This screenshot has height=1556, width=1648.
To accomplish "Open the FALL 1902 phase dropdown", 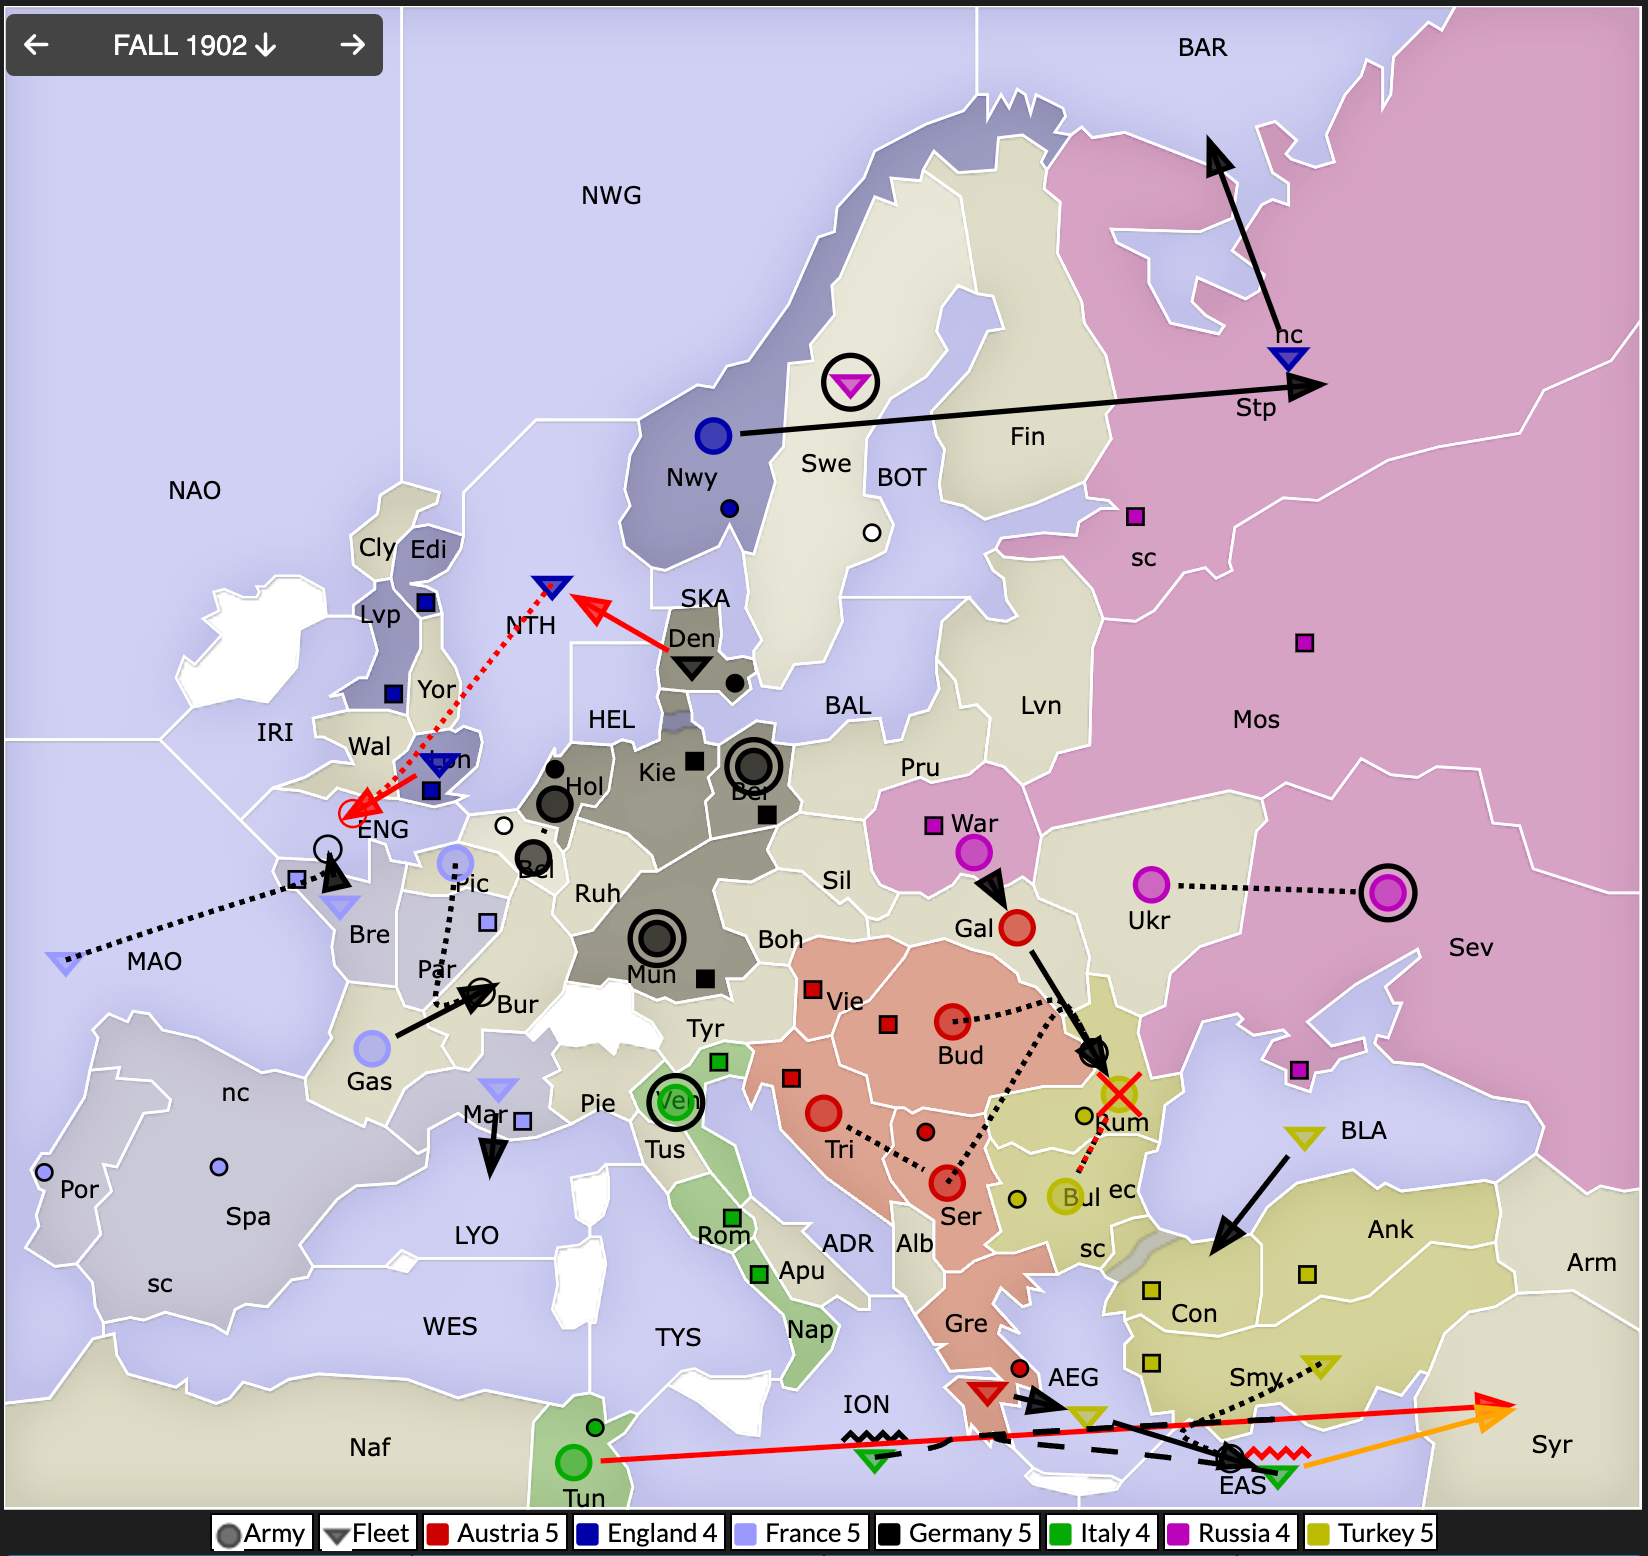I will pyautogui.click(x=194, y=45).
